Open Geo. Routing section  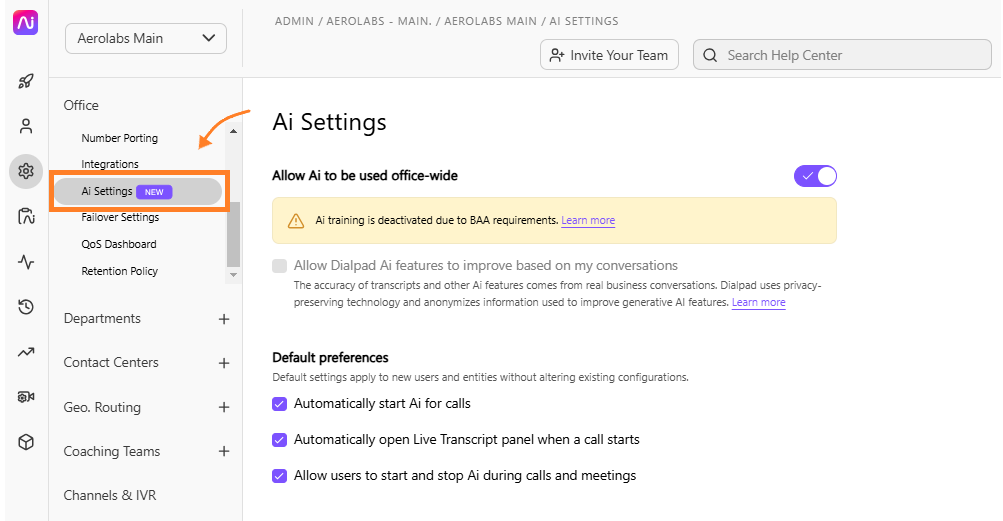pos(102,408)
